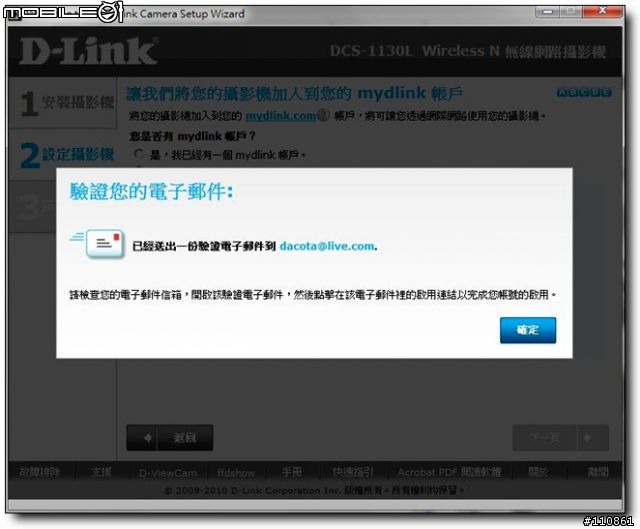Viewport: 640px width, 529px height.
Task: Click the heading 讓我們將您的攝影機加入到您的 mydlink 帳戶
Action: tap(294, 94)
